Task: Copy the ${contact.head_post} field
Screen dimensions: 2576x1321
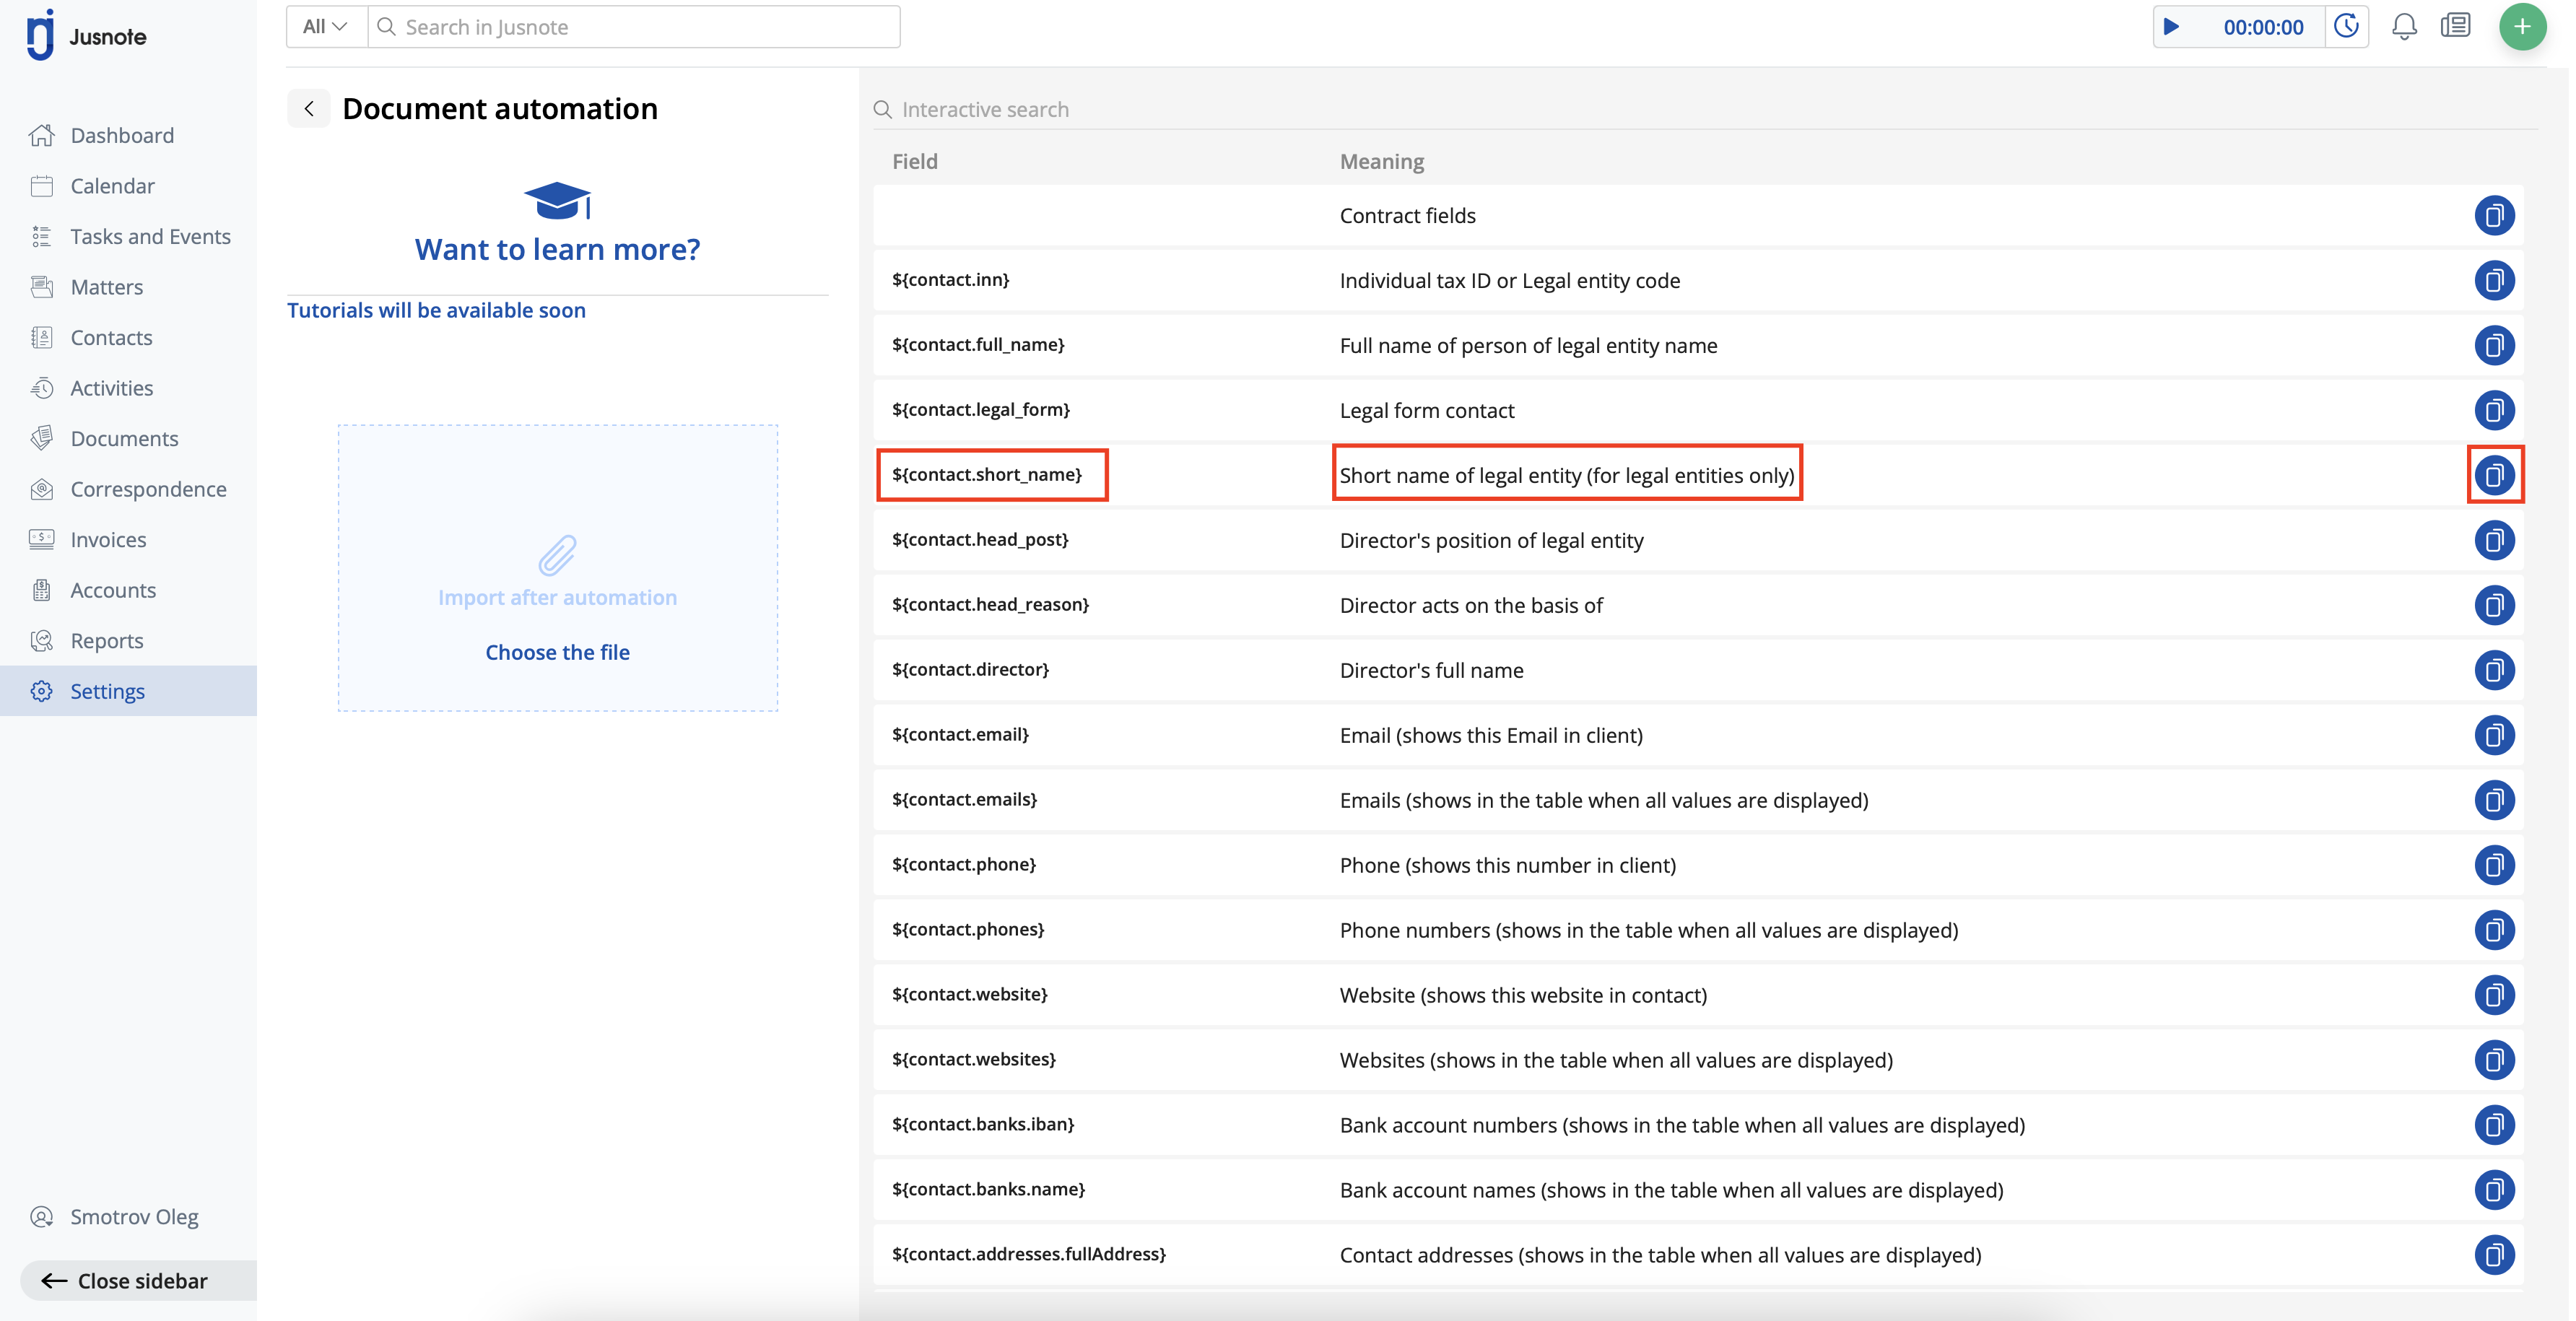Action: [x=2494, y=540]
